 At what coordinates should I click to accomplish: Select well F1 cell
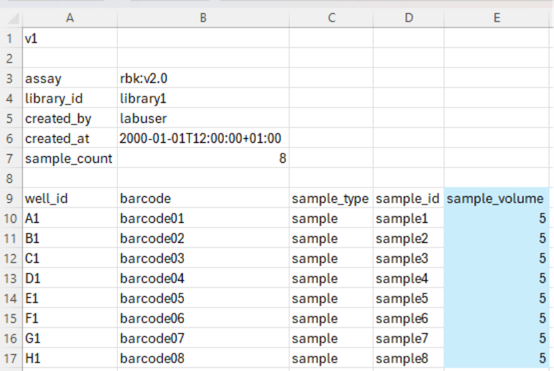(x=70, y=318)
